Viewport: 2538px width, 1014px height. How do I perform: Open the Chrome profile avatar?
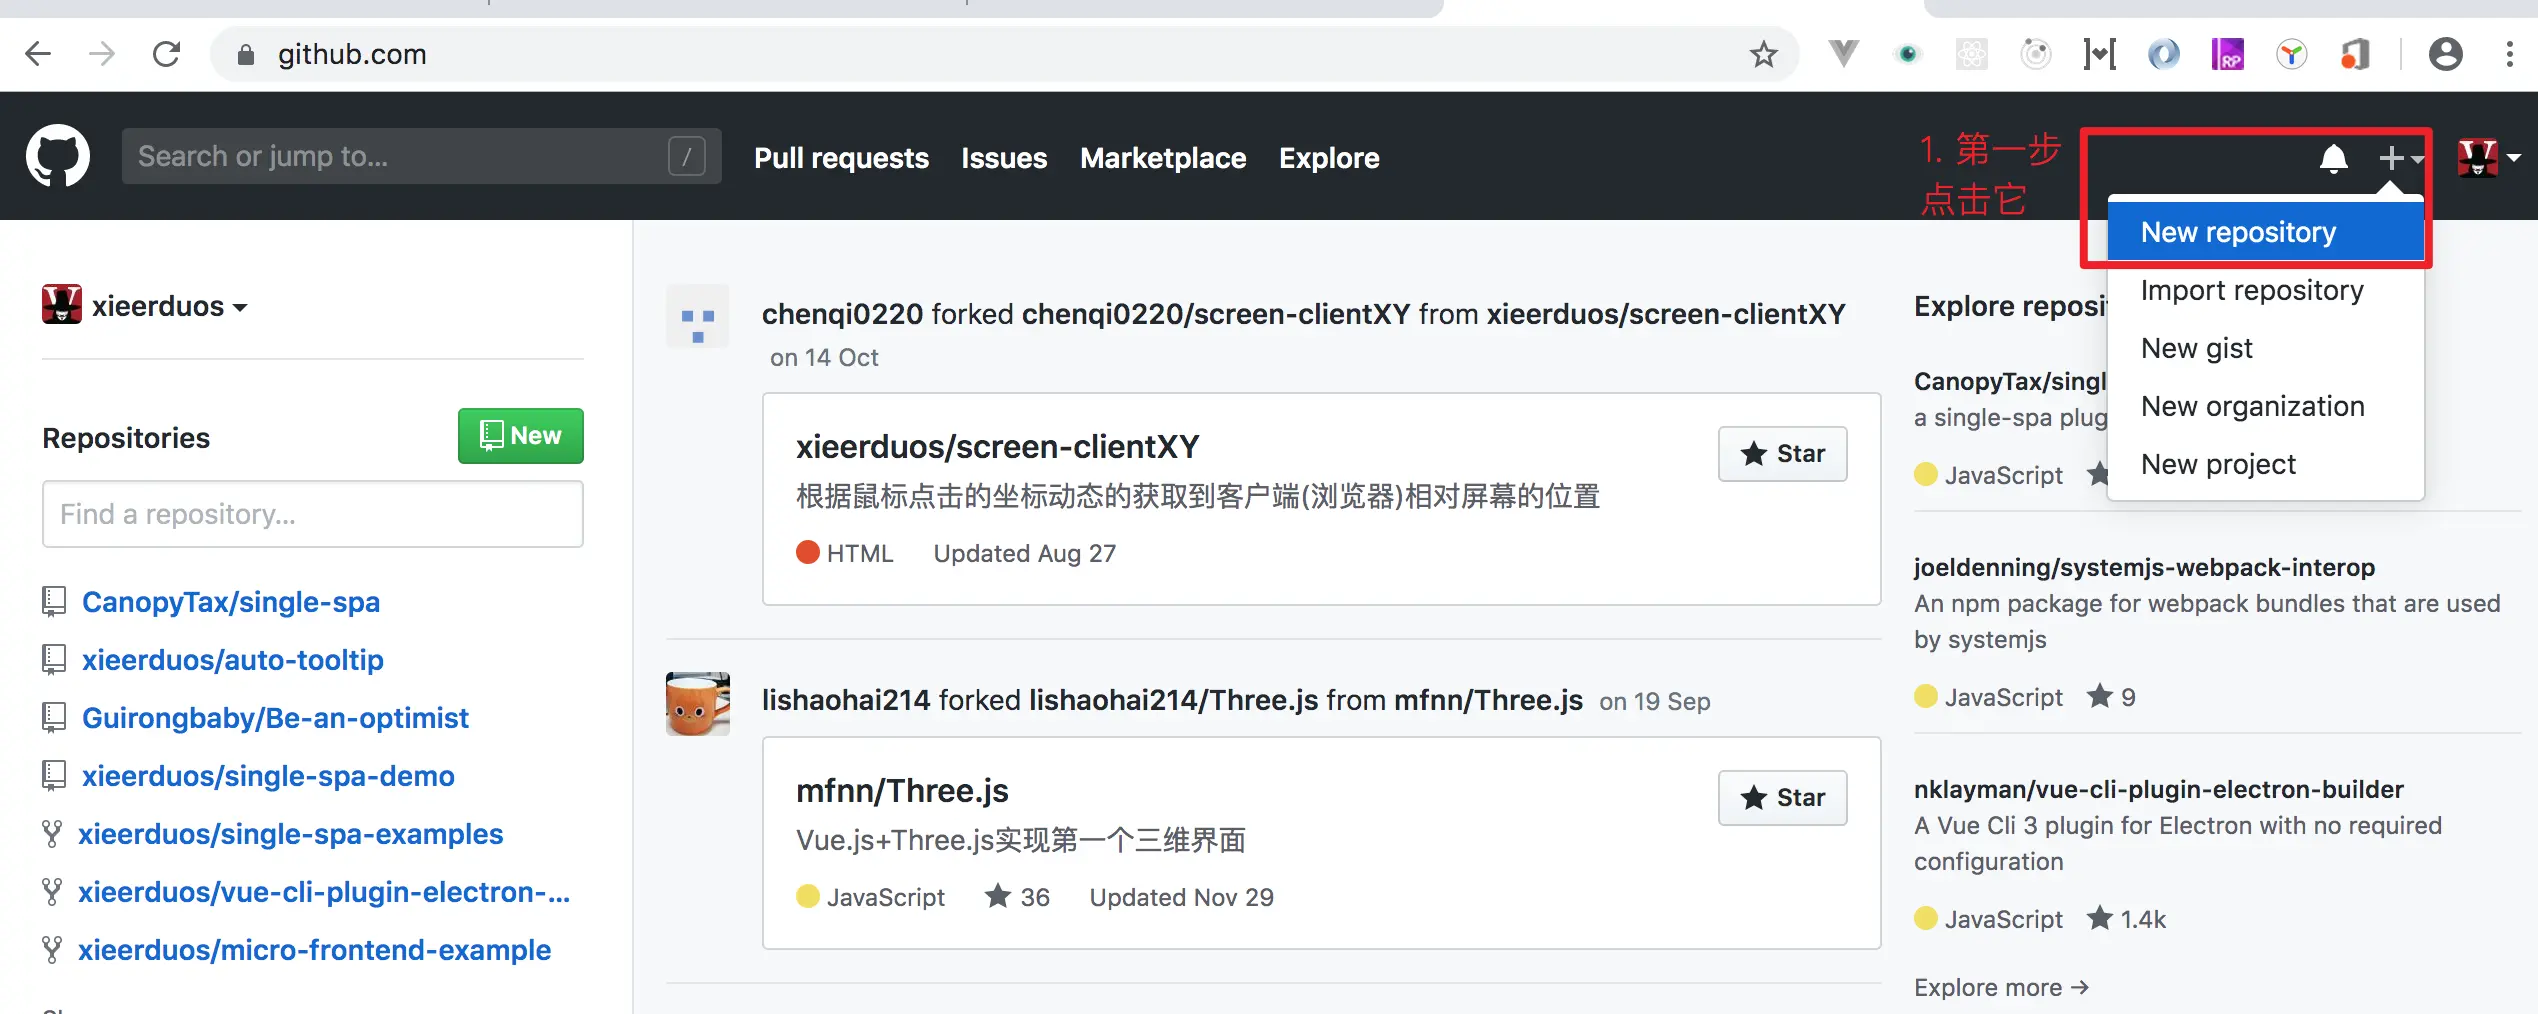click(2446, 54)
